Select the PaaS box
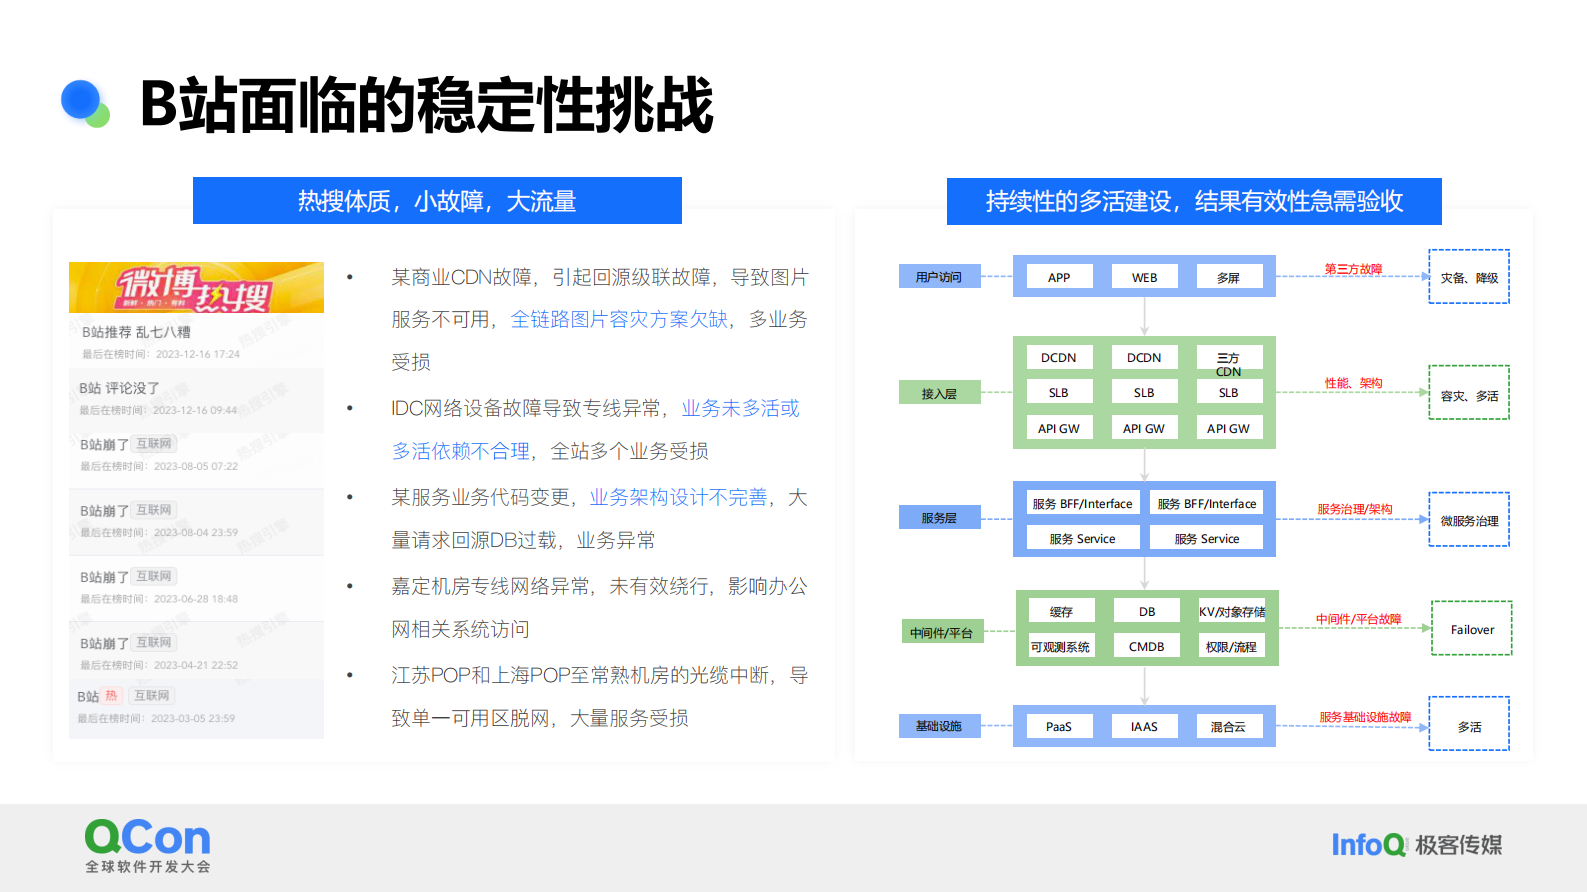1587x892 pixels. click(1059, 726)
